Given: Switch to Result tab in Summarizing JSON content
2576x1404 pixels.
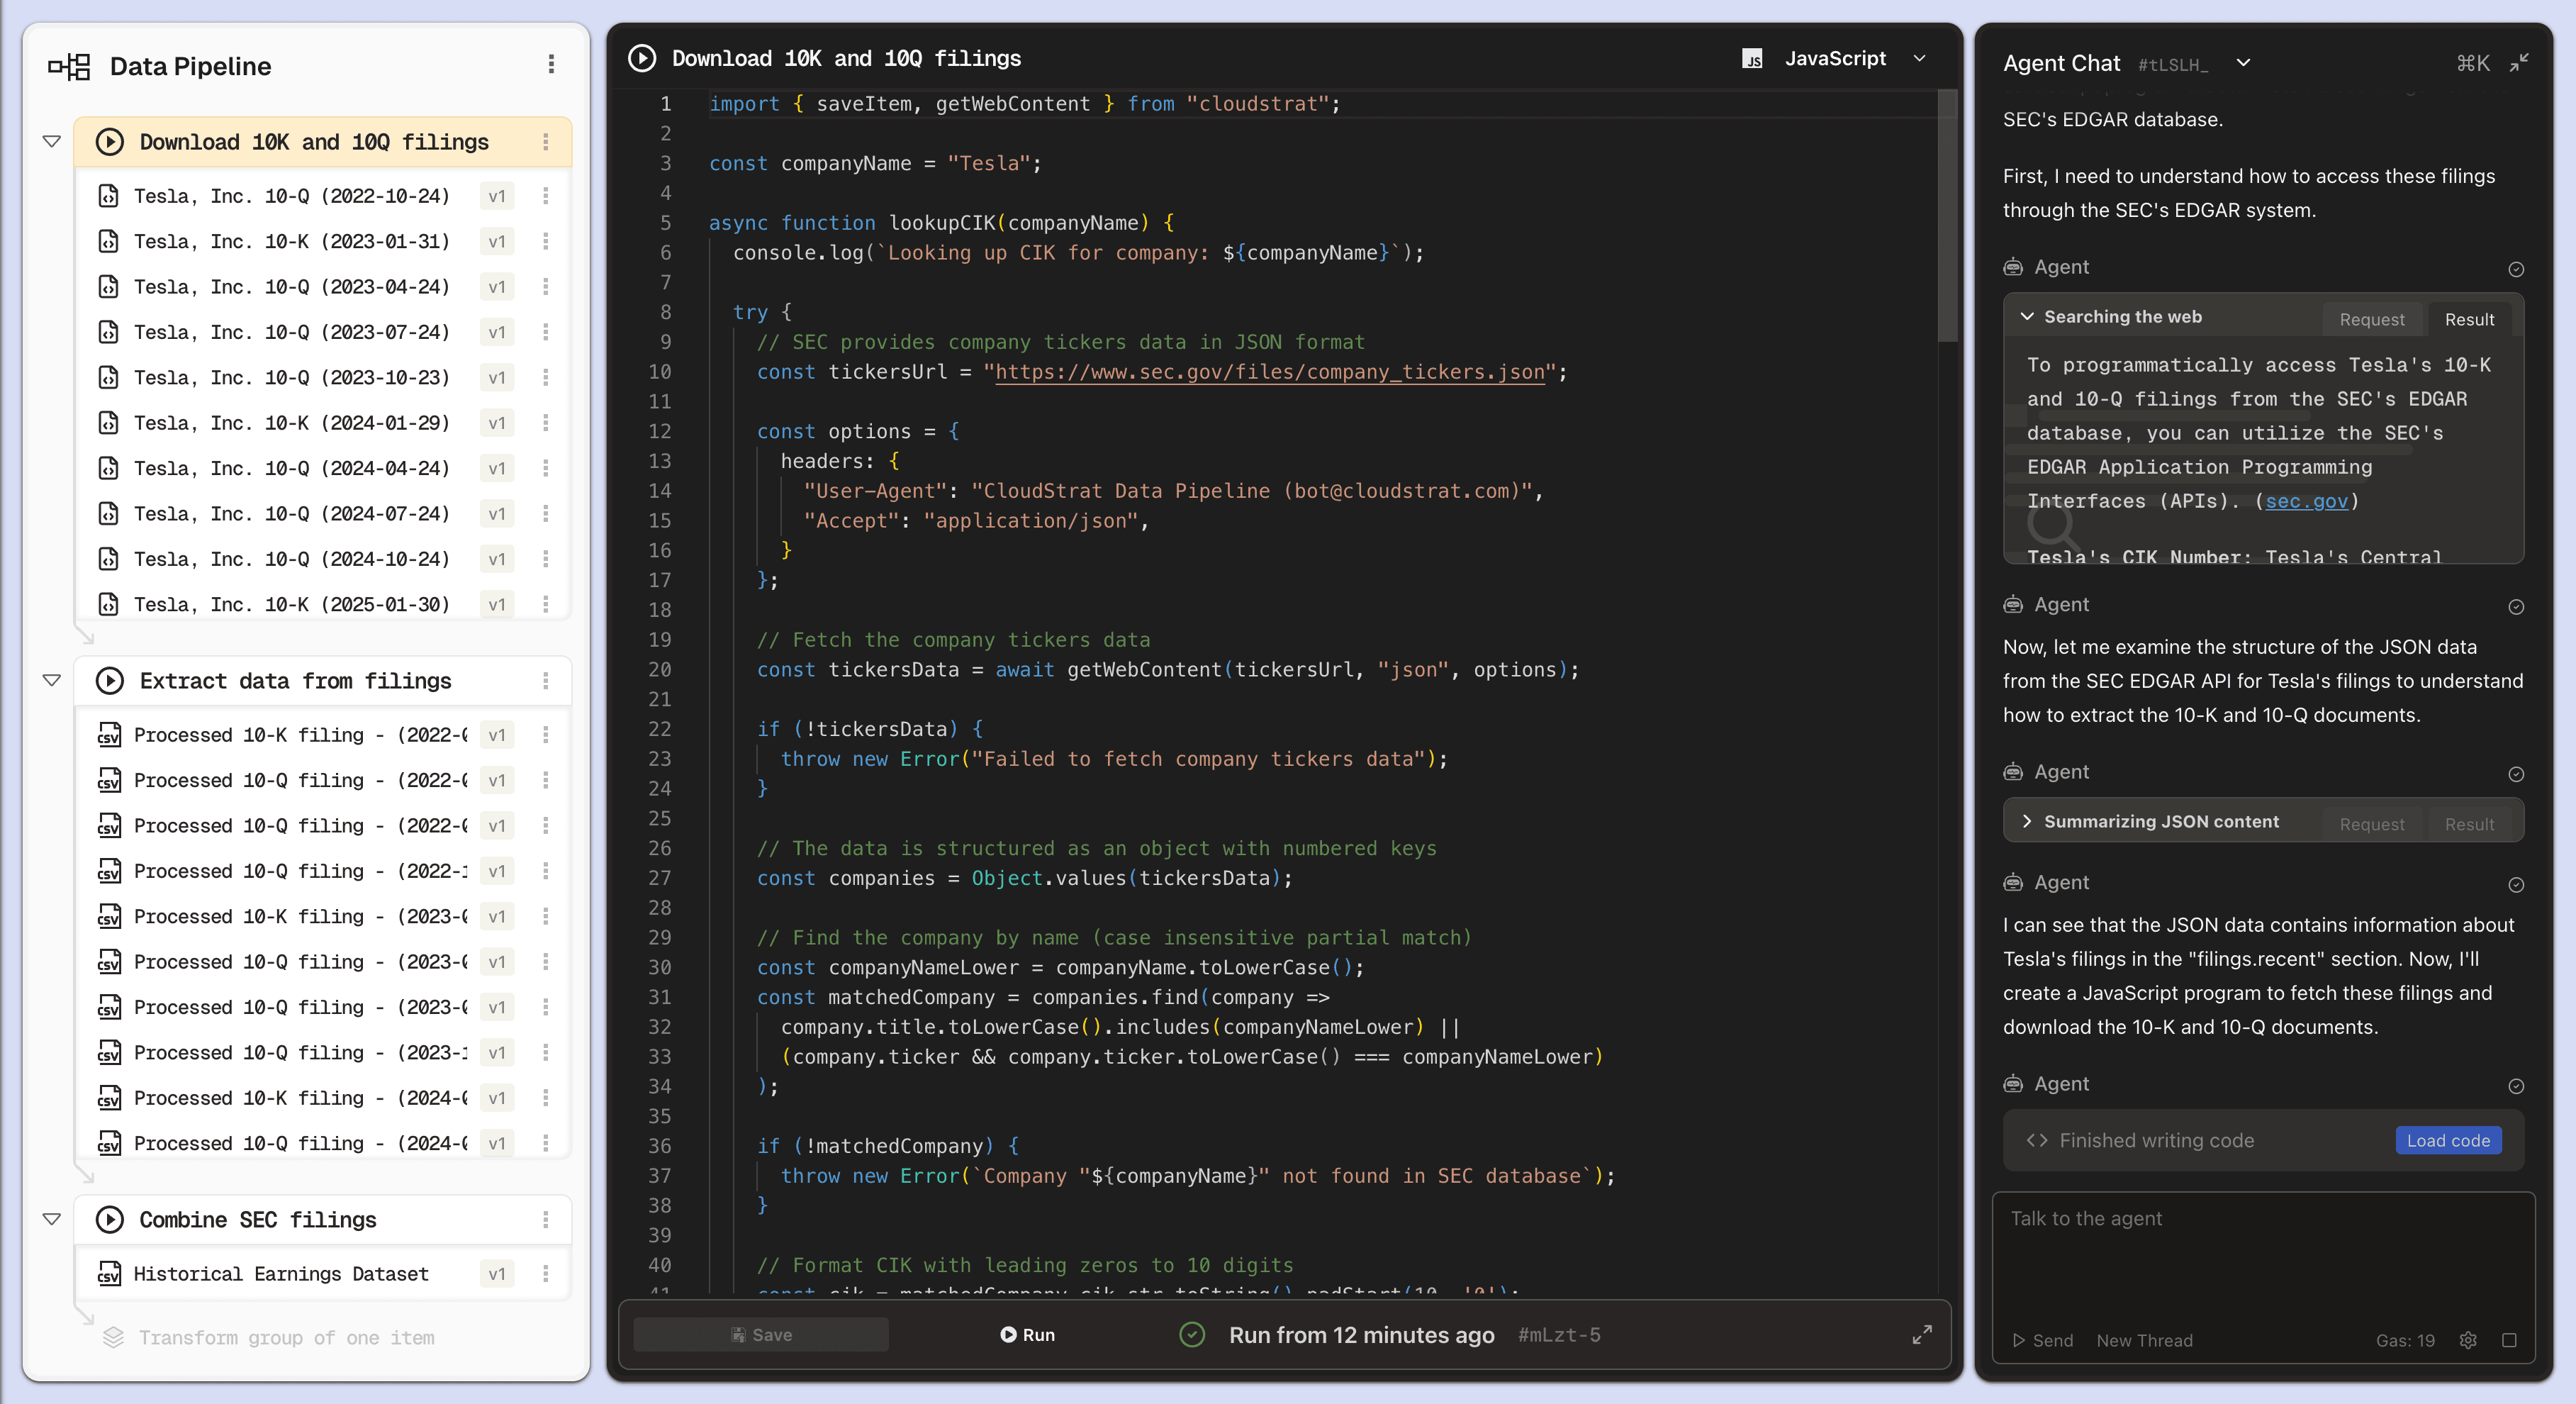Looking at the screenshot, I should pyautogui.click(x=2469, y=824).
